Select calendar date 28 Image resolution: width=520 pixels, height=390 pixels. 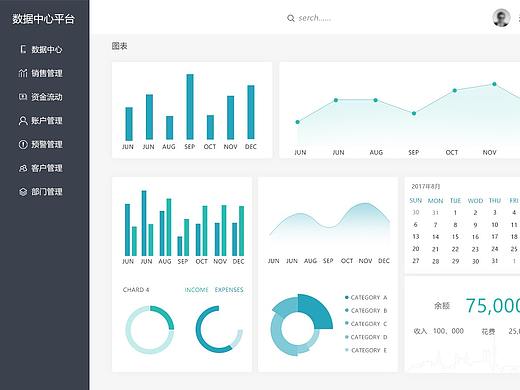coord(436,261)
